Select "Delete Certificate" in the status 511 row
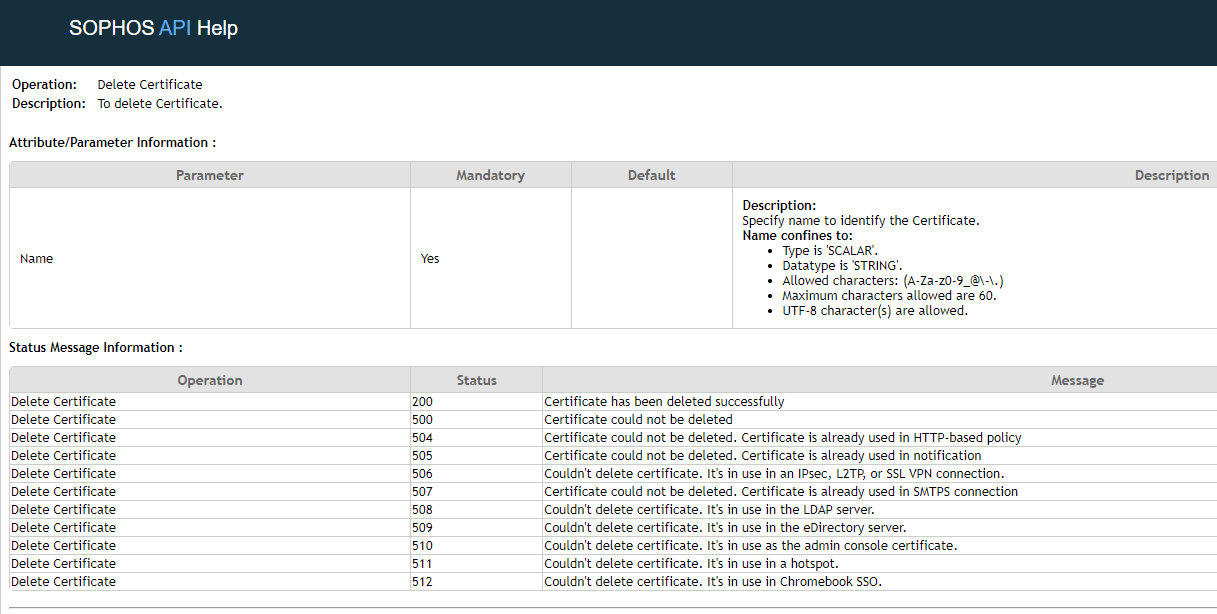The image size is (1217, 614). (x=63, y=564)
